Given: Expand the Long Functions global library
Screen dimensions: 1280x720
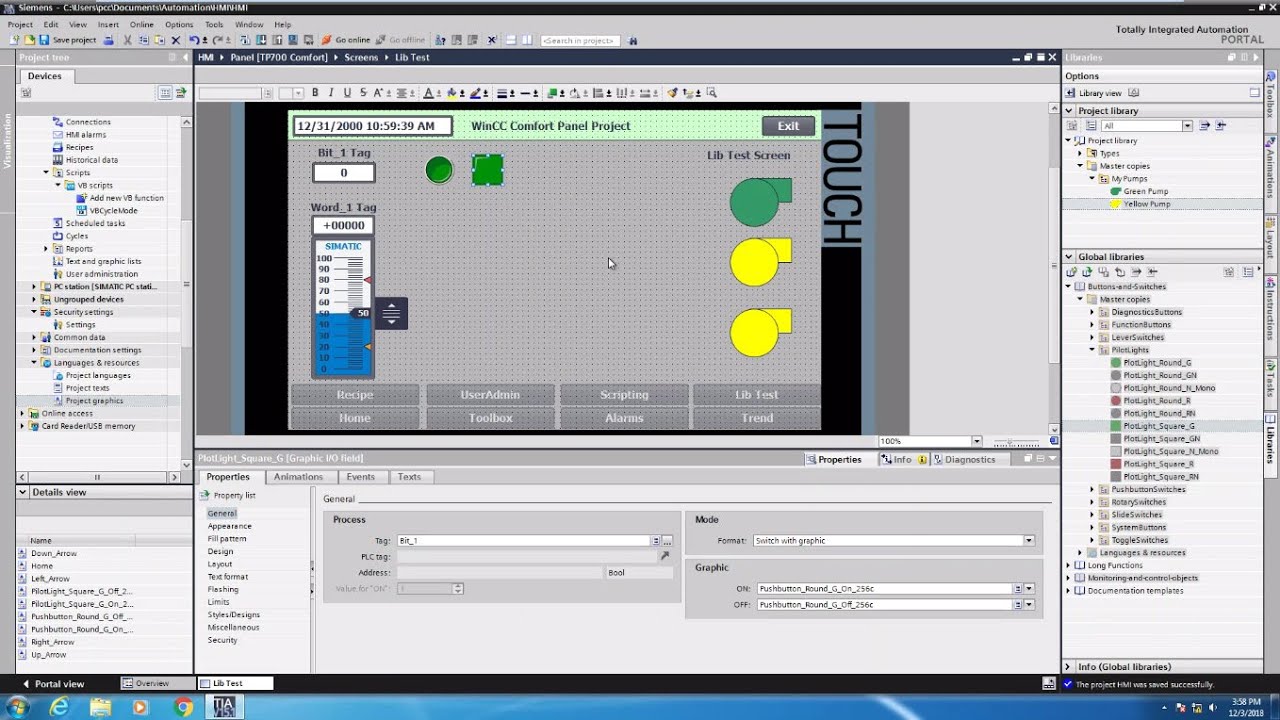Looking at the screenshot, I should tap(1068, 565).
